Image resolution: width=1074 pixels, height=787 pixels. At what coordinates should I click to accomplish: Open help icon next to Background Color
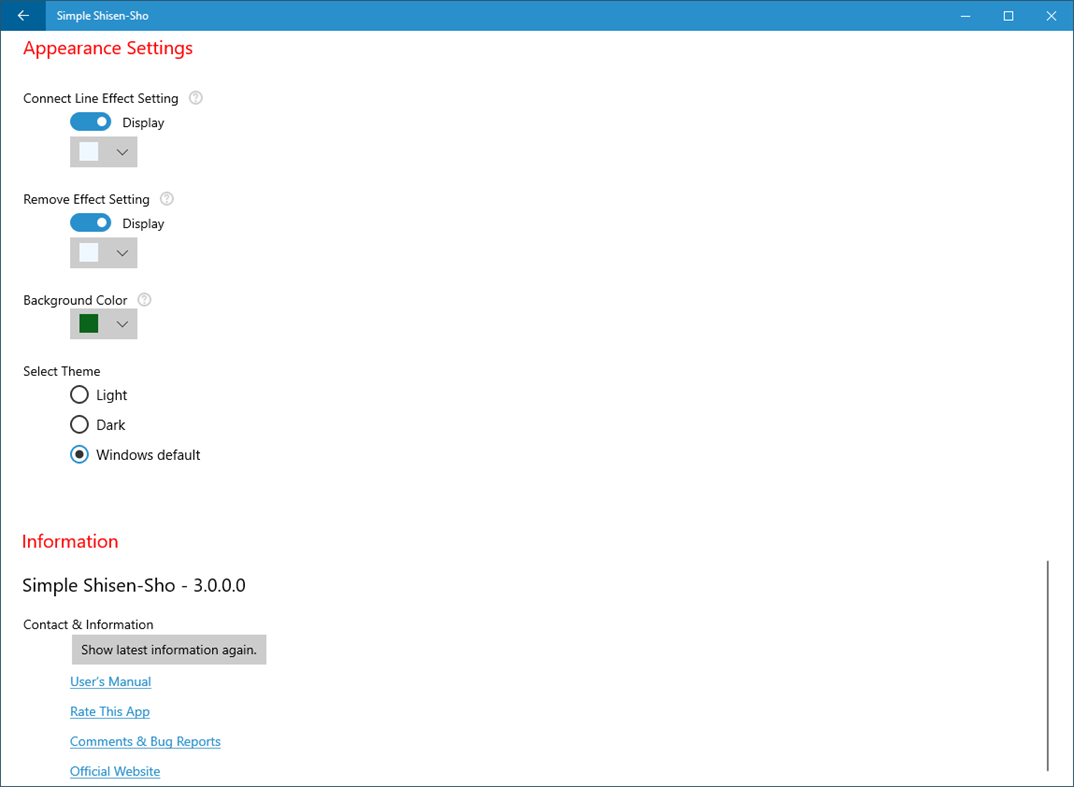coord(145,299)
